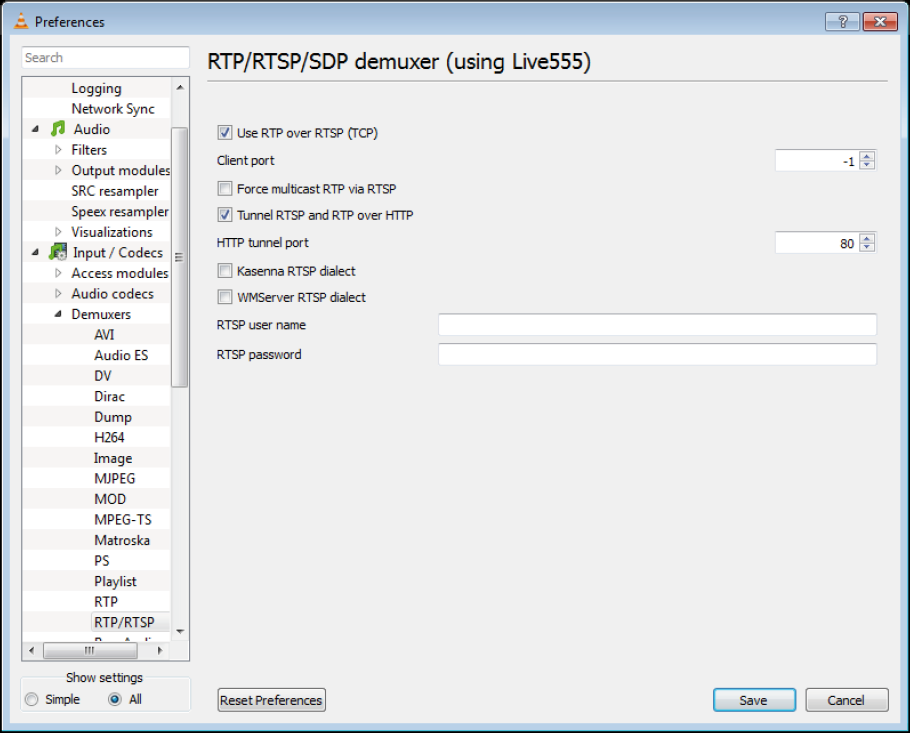The width and height of the screenshot is (910, 733).
Task: Click the music note icon next to Audio
Action: coord(57,129)
